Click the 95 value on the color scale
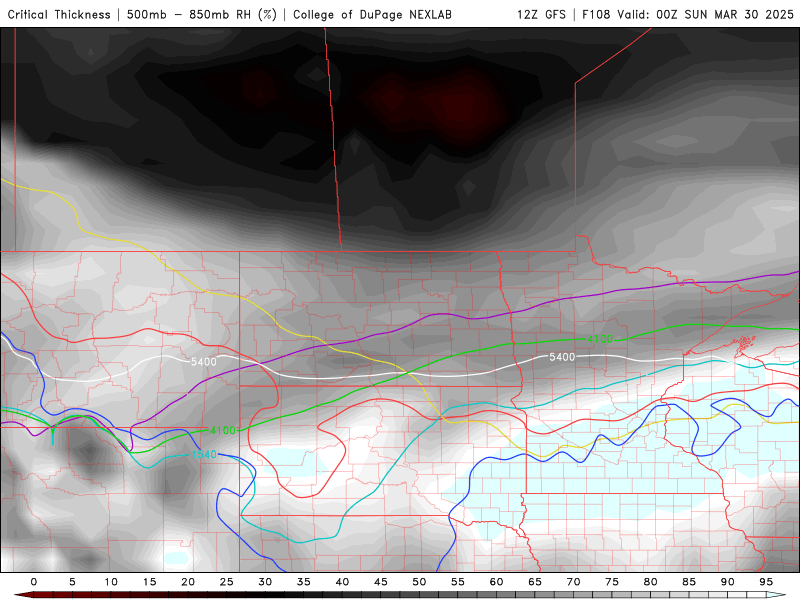The width and height of the screenshot is (800, 600). 766,582
